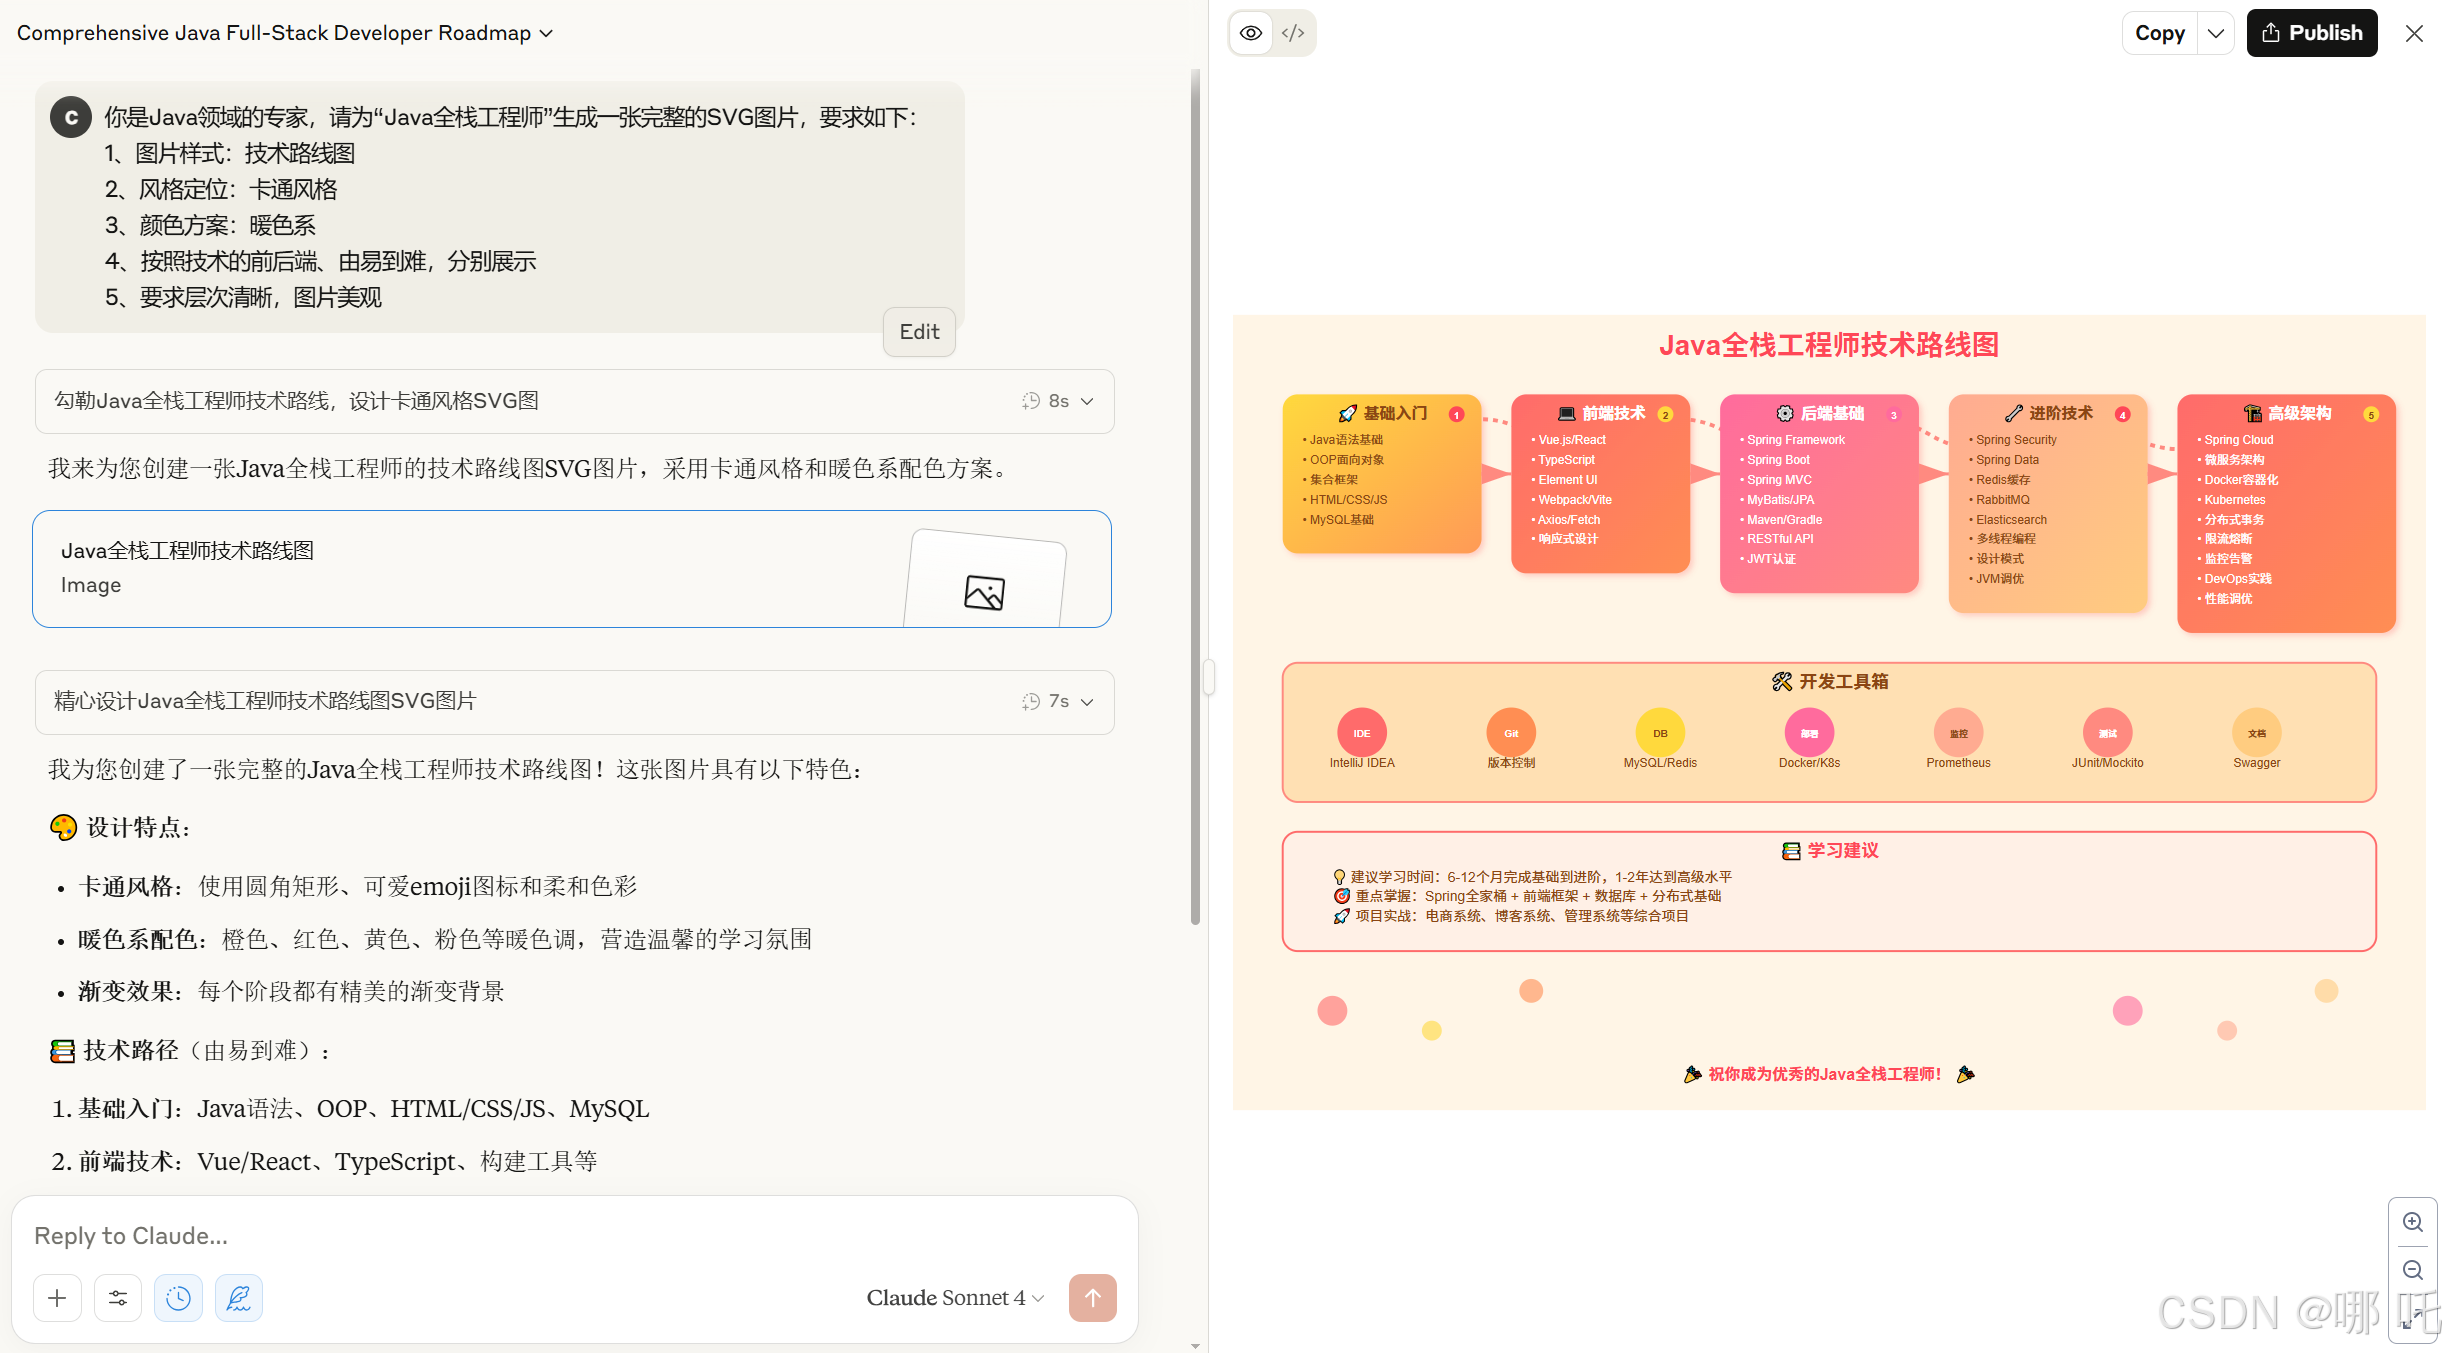The image size is (2446, 1353).
Task: Switch to the code view tab
Action: pyautogui.click(x=1293, y=33)
